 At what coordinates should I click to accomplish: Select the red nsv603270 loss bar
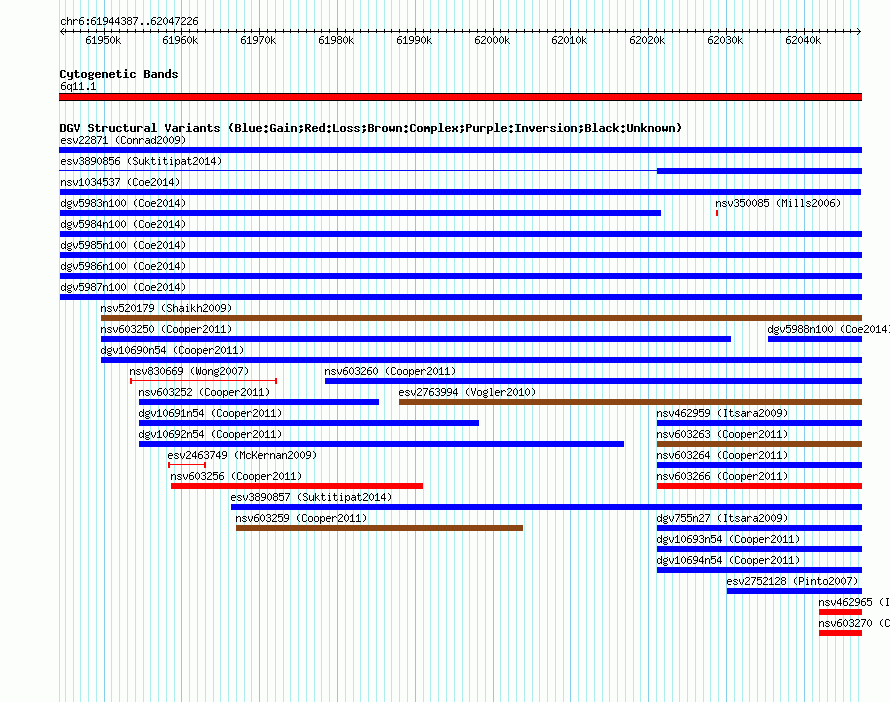coord(841,633)
